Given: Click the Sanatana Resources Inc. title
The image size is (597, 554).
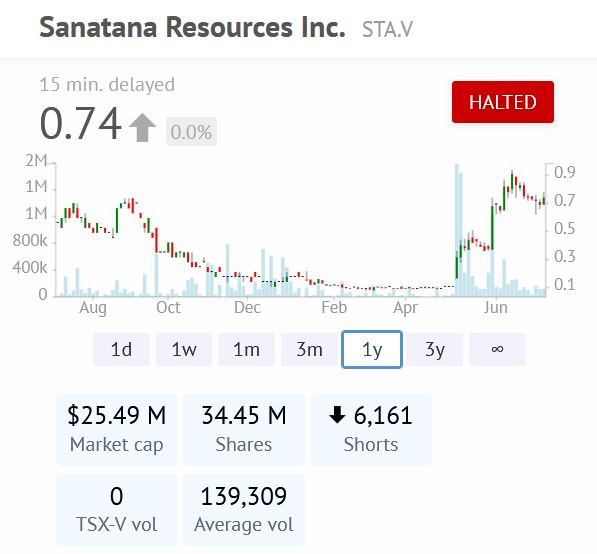Looking at the screenshot, I should click(192, 27).
